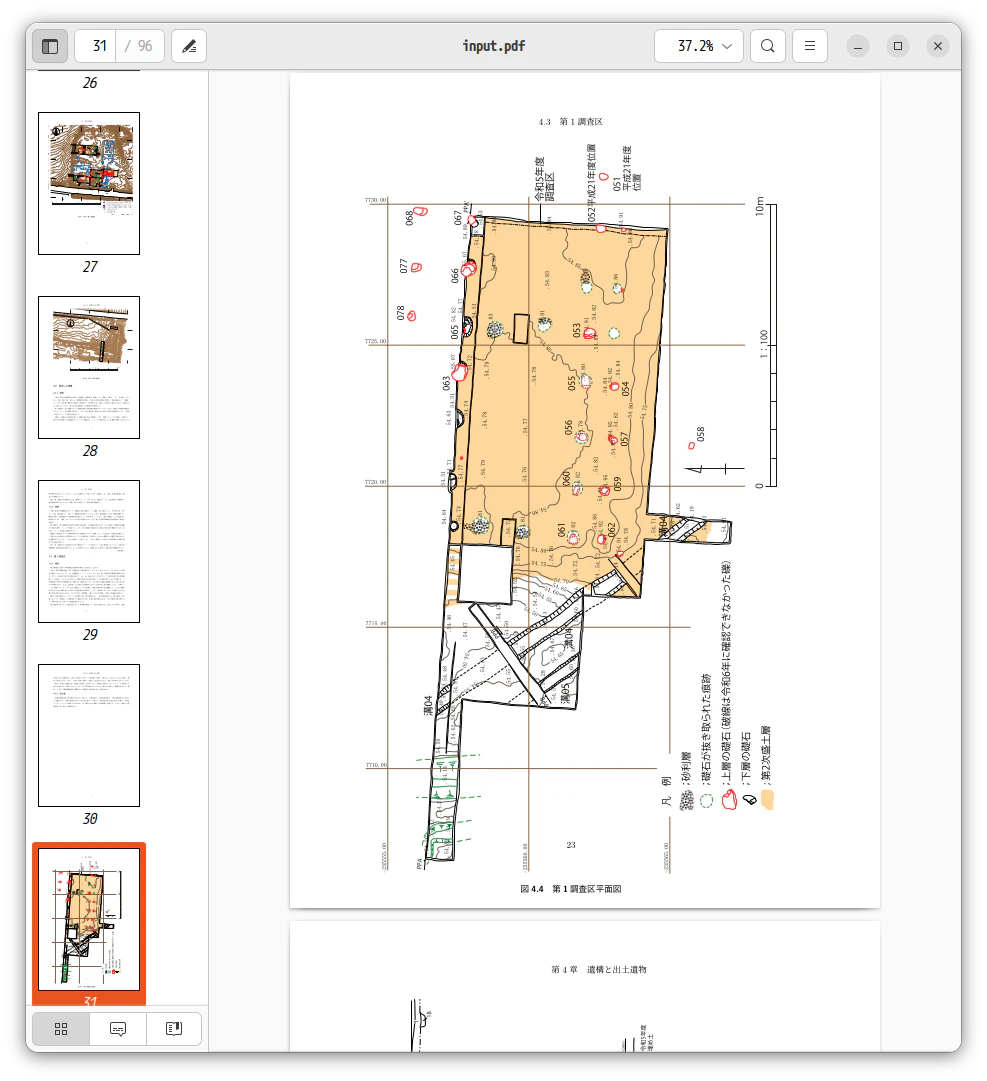Open page 28 thumbnail
Screen dimensions: 987x1081
tap(89, 367)
